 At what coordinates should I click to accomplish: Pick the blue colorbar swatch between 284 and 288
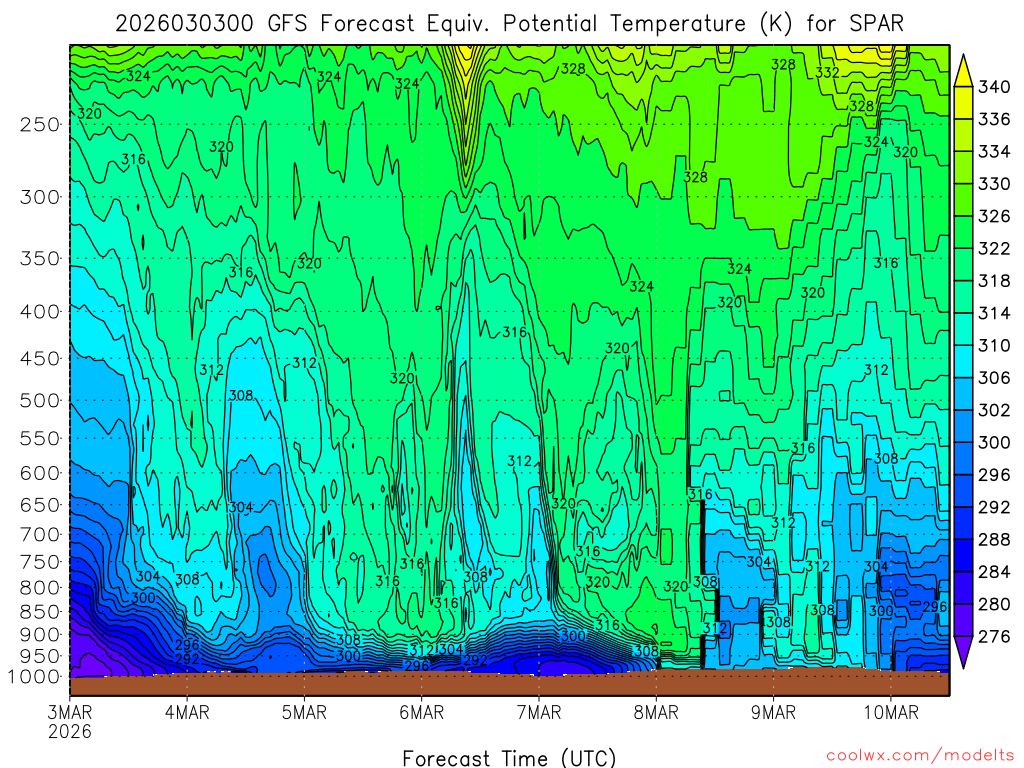[x=963, y=556]
